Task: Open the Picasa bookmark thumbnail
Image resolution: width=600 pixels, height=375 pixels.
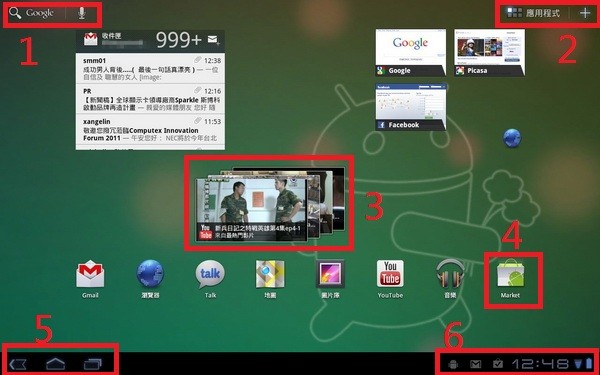Action: 489,52
